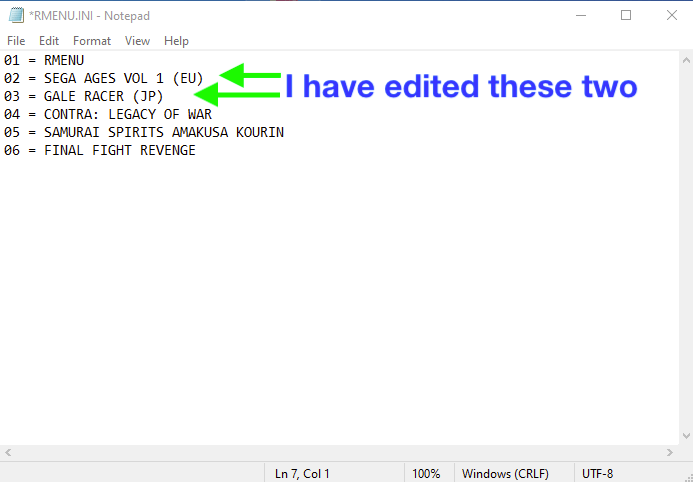Screen dimensions: 693x482
Task: Click the 100% zoom status bar entry
Action: click(426, 474)
